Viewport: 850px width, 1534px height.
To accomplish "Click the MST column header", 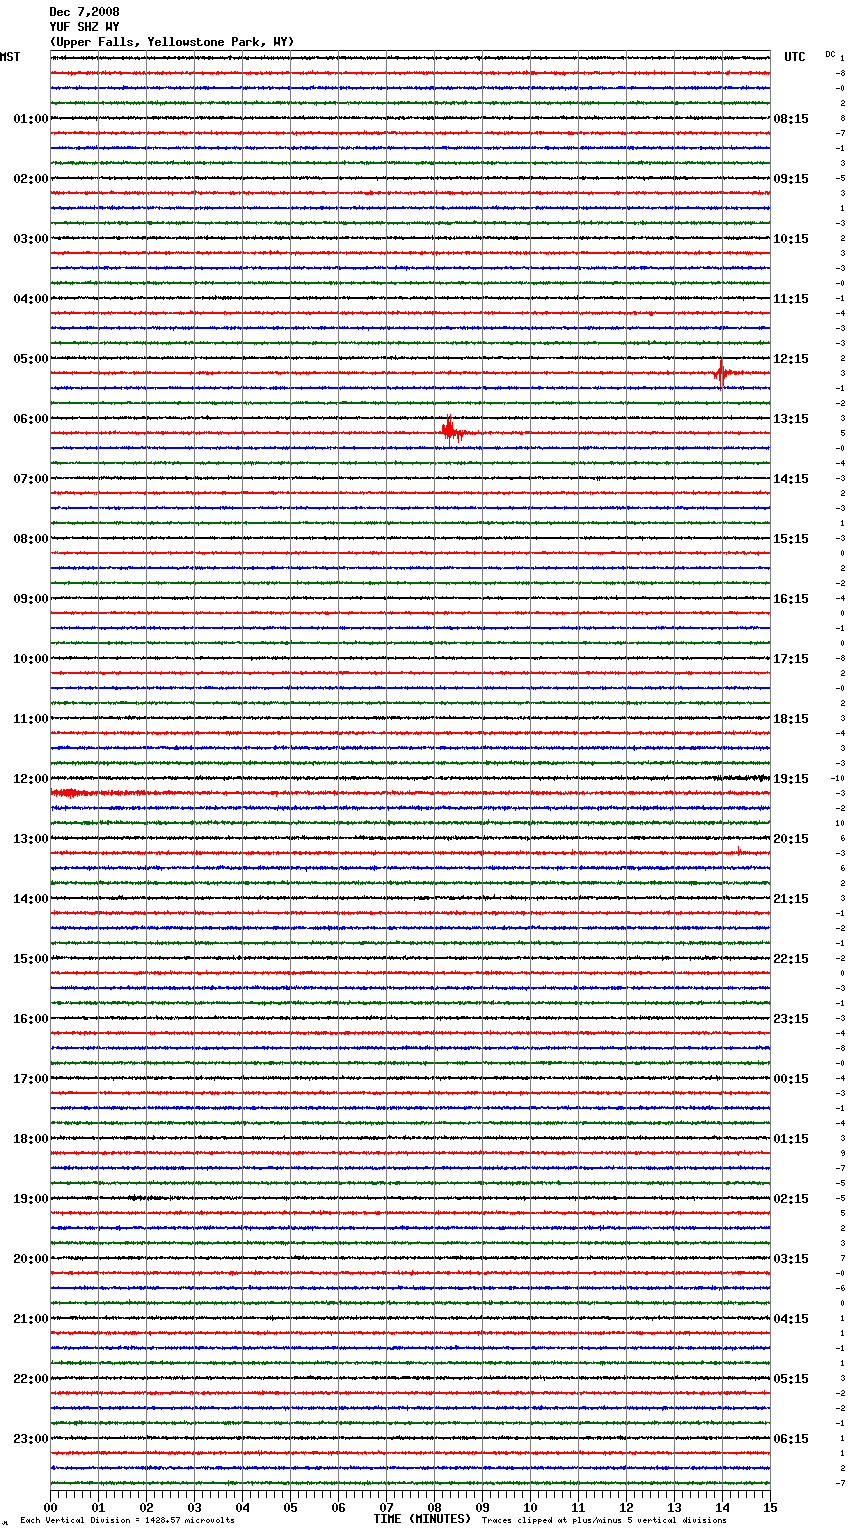I will 10,57.
